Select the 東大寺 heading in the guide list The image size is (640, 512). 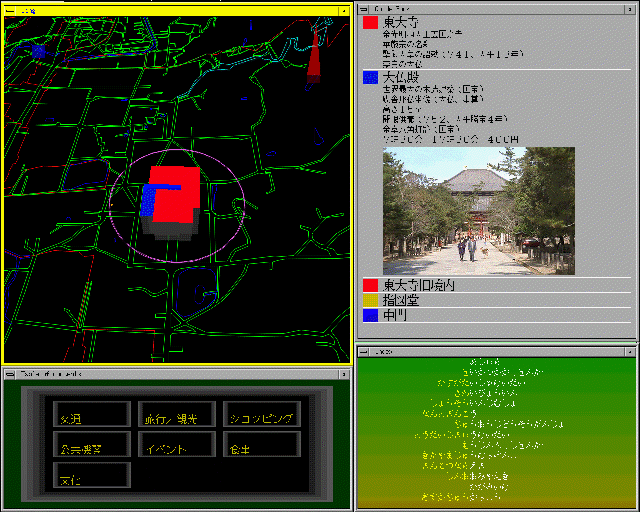[401, 22]
